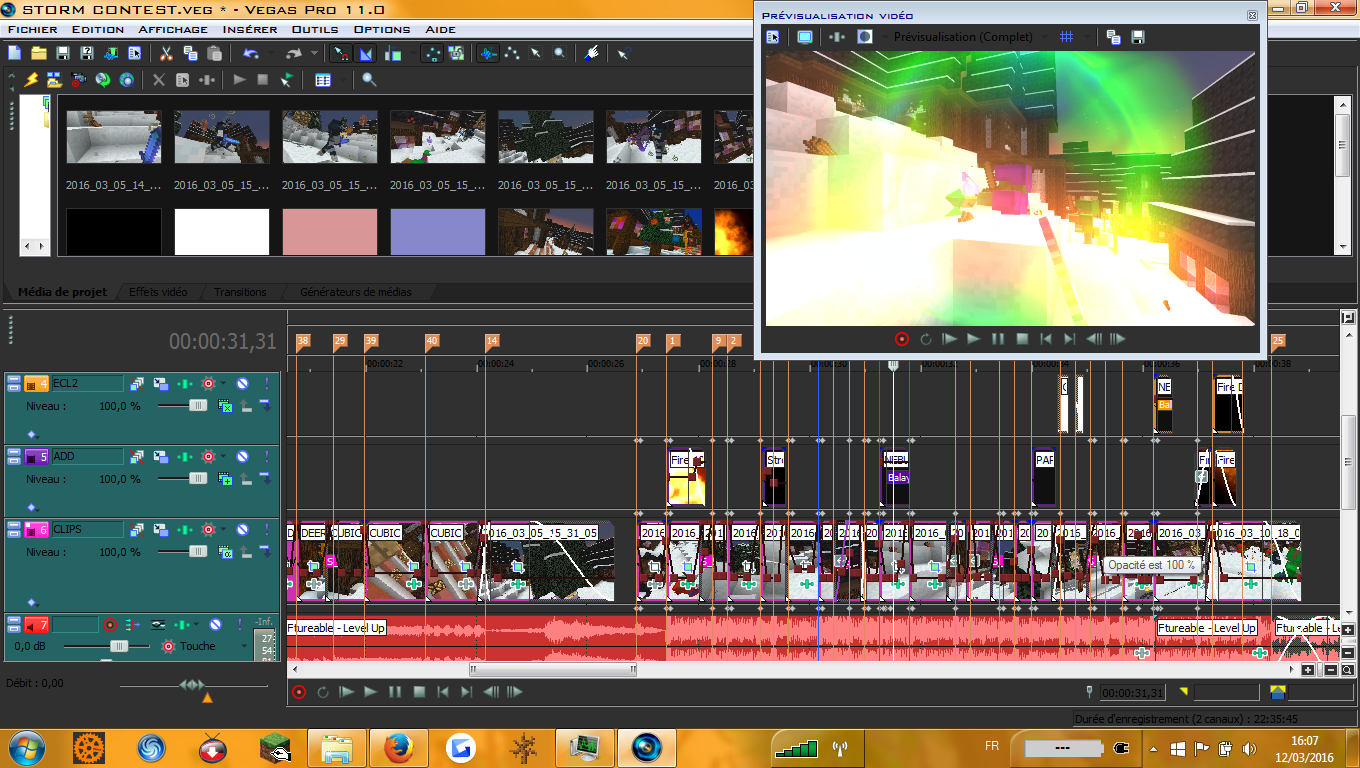
Task: Open the automation settings dropdown on ECL2 track
Action: 223,383
